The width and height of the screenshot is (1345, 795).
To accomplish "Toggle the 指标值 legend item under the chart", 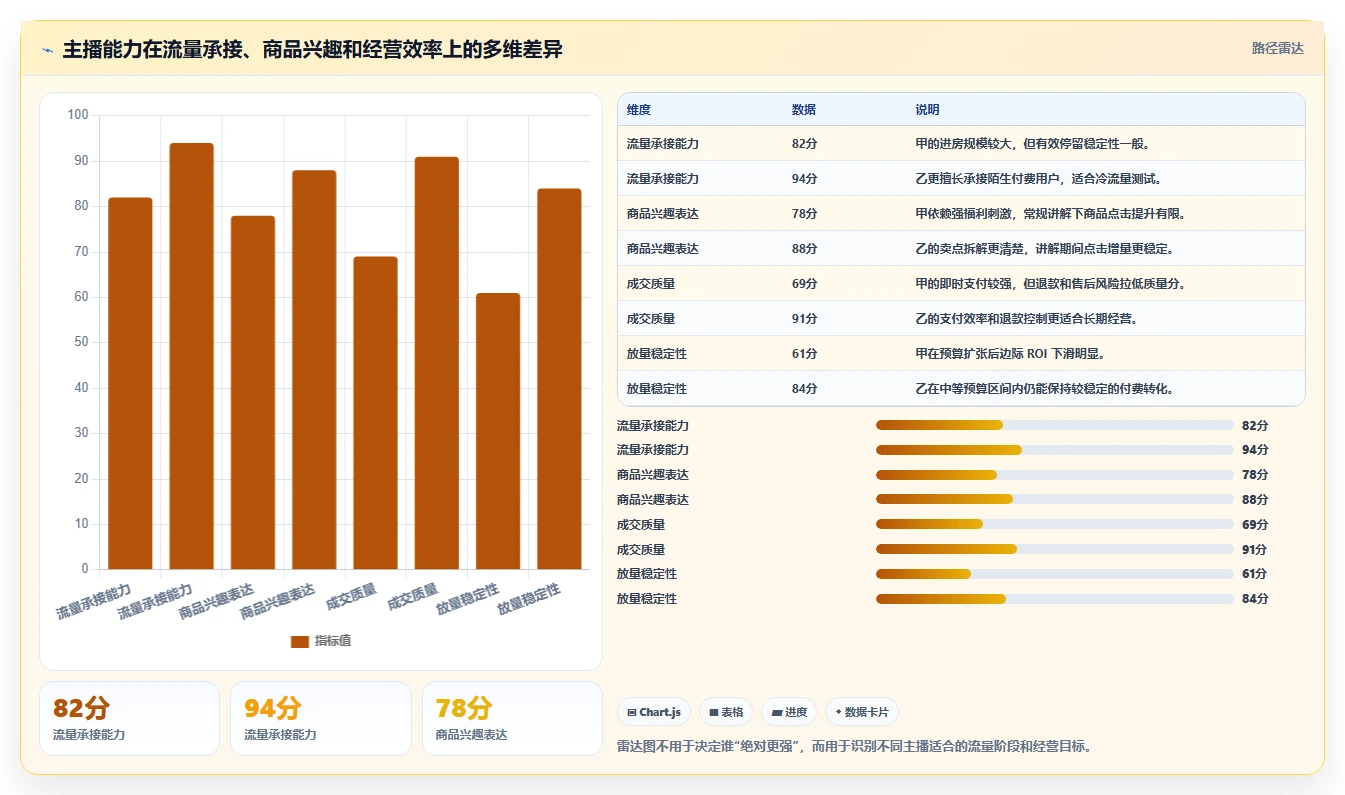I will (321, 641).
